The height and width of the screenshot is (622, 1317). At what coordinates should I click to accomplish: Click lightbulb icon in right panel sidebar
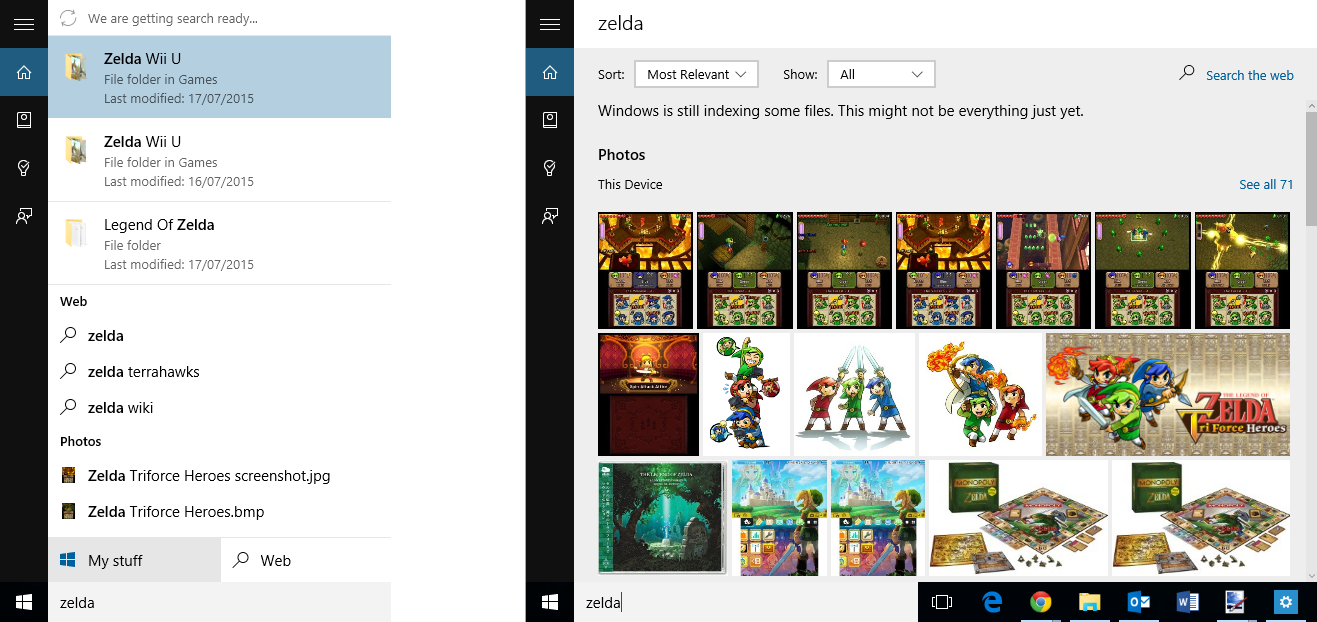(x=550, y=168)
